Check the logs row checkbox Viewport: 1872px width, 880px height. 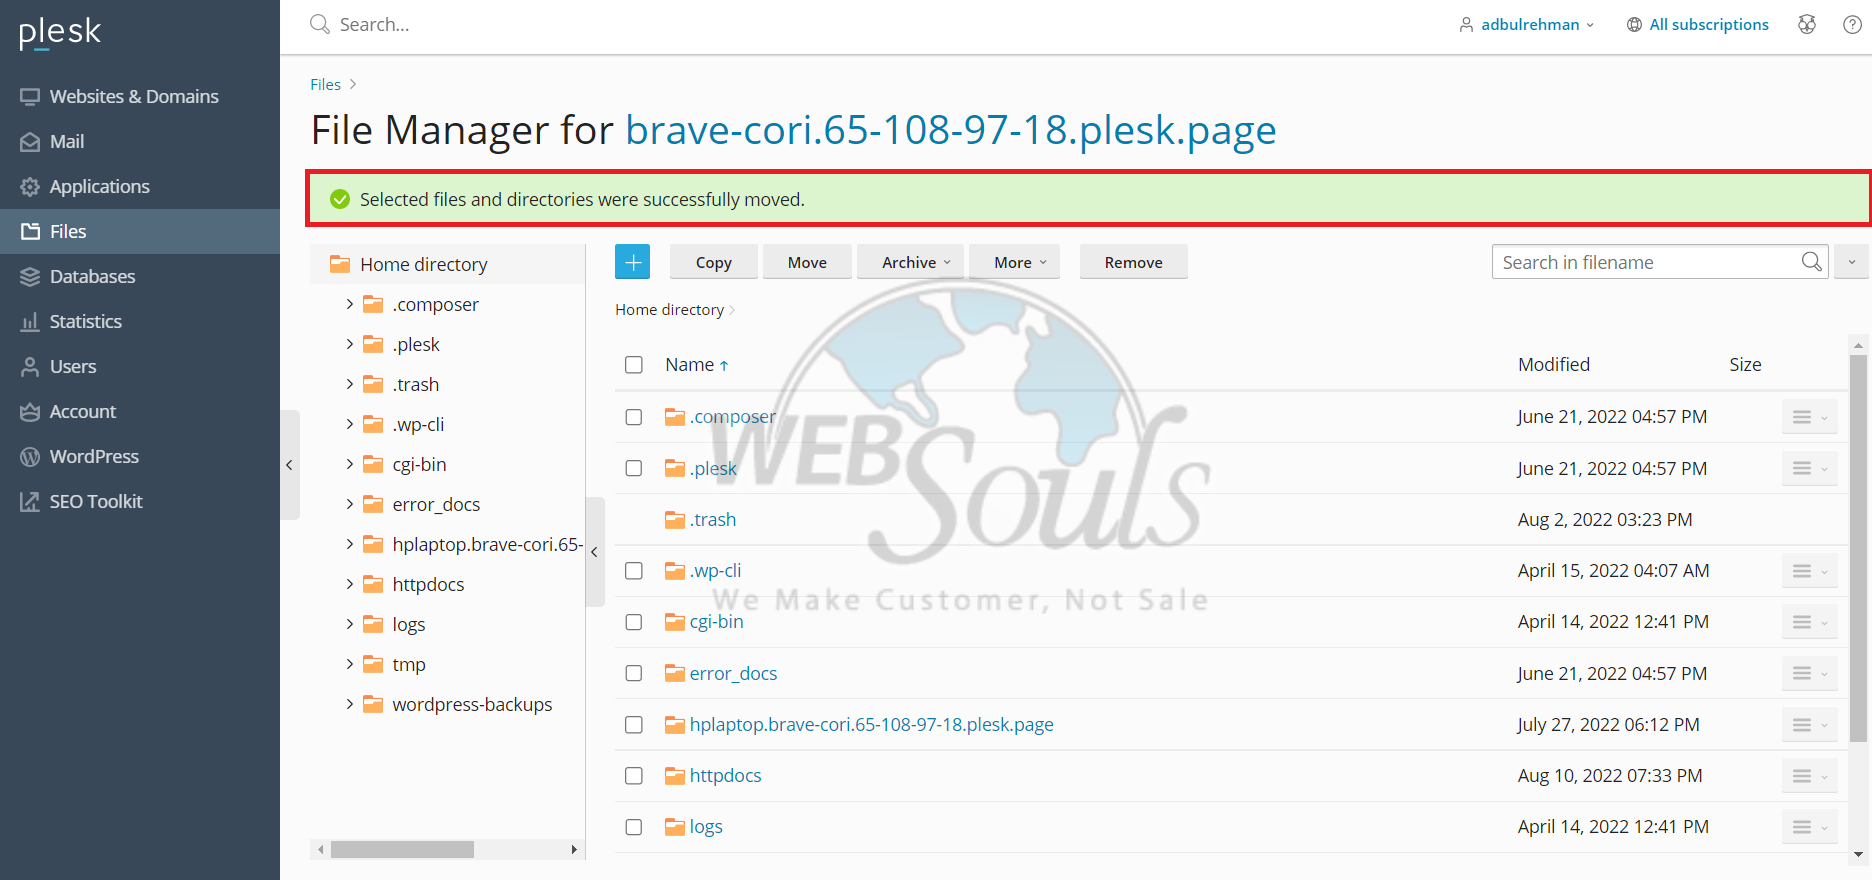[x=634, y=827]
